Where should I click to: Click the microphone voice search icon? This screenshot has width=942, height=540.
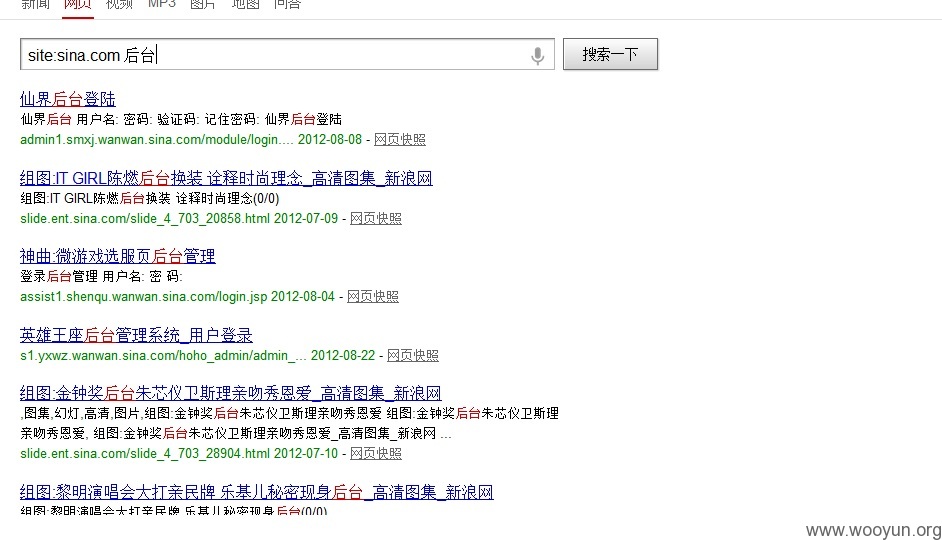pos(538,55)
